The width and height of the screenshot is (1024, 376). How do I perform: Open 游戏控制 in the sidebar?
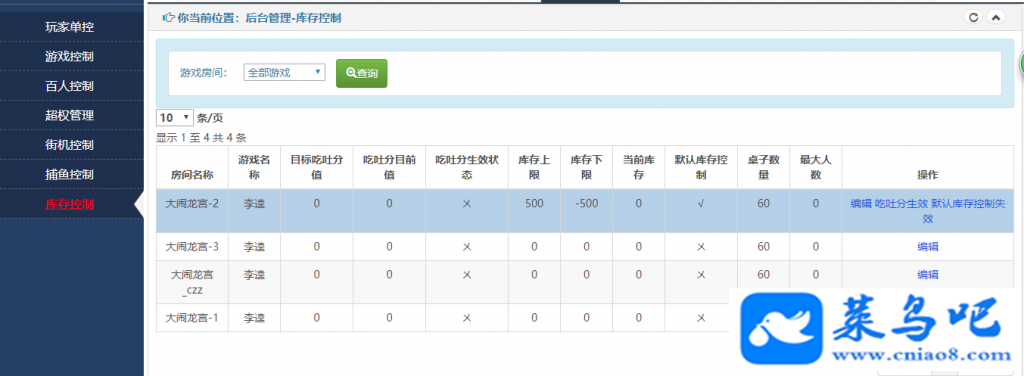70,56
